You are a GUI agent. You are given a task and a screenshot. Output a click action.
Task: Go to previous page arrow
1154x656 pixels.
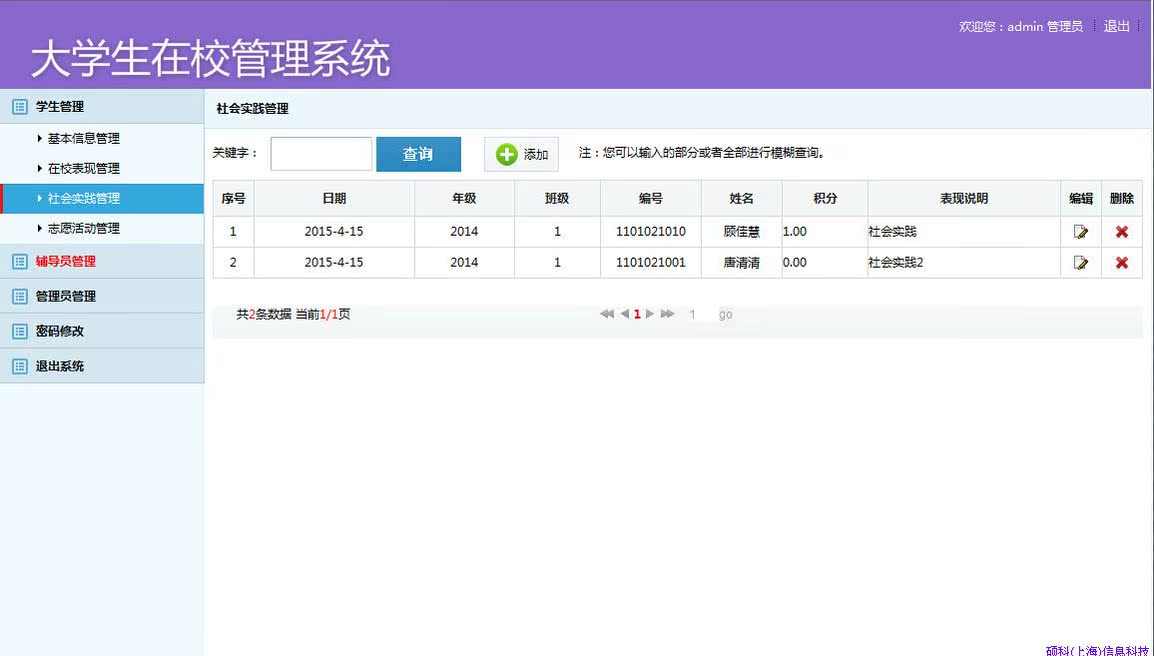click(x=624, y=314)
